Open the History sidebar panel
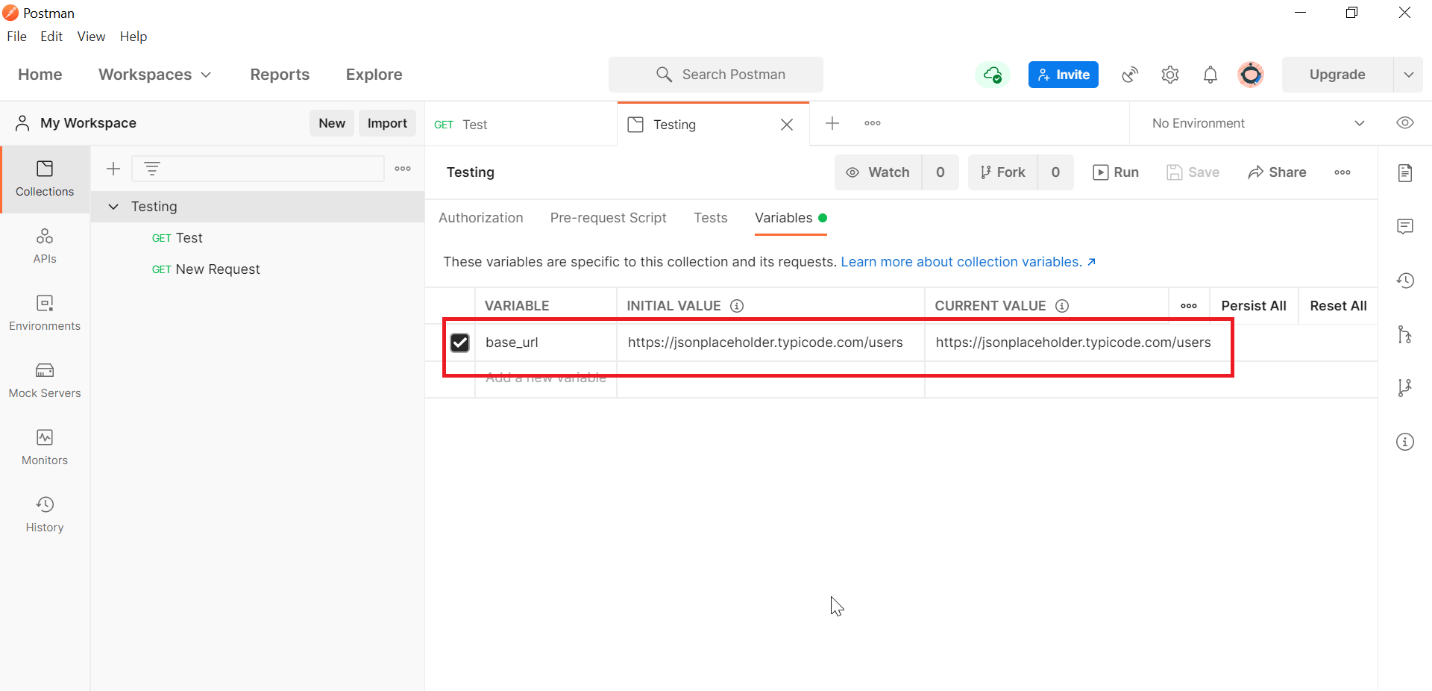Image resolution: width=1432 pixels, height=691 pixels. [x=44, y=513]
